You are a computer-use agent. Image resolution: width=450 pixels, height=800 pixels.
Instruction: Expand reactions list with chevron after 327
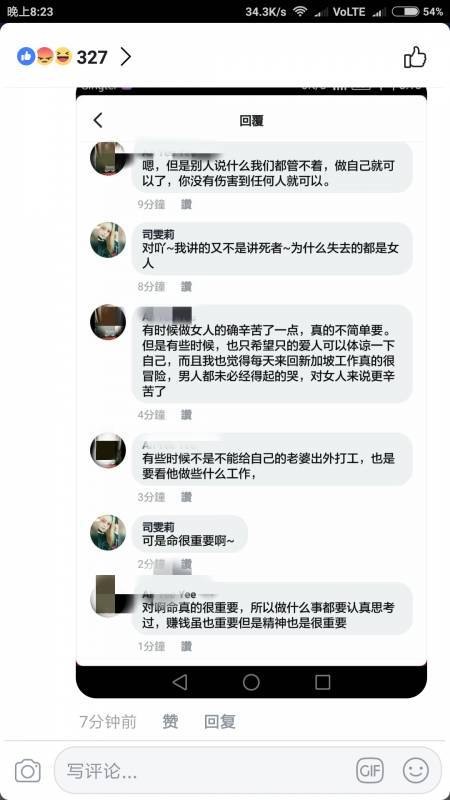(x=126, y=57)
